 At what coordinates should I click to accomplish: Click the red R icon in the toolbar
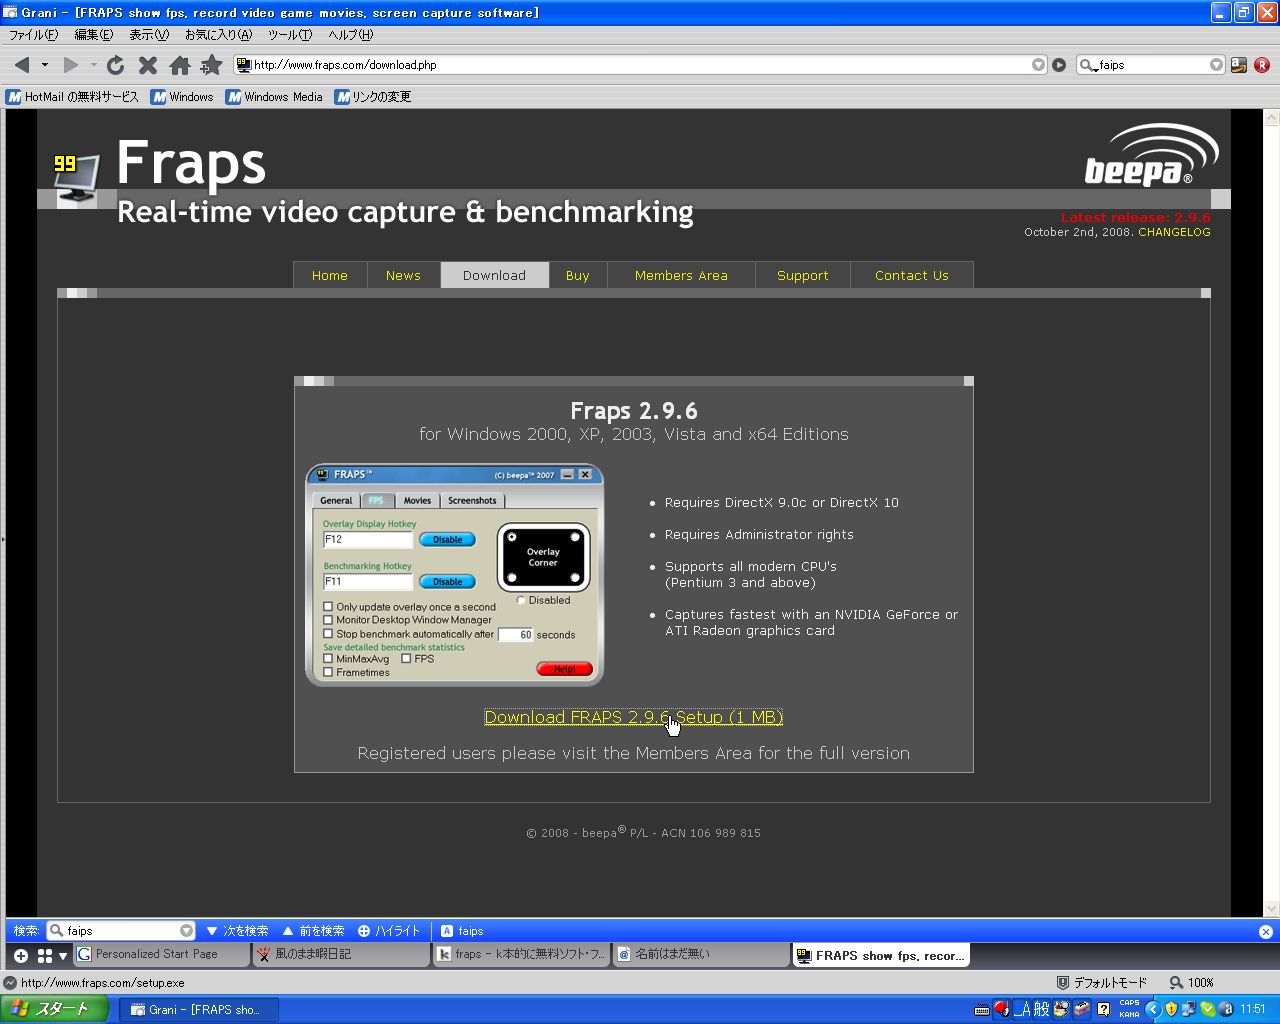tap(1262, 65)
